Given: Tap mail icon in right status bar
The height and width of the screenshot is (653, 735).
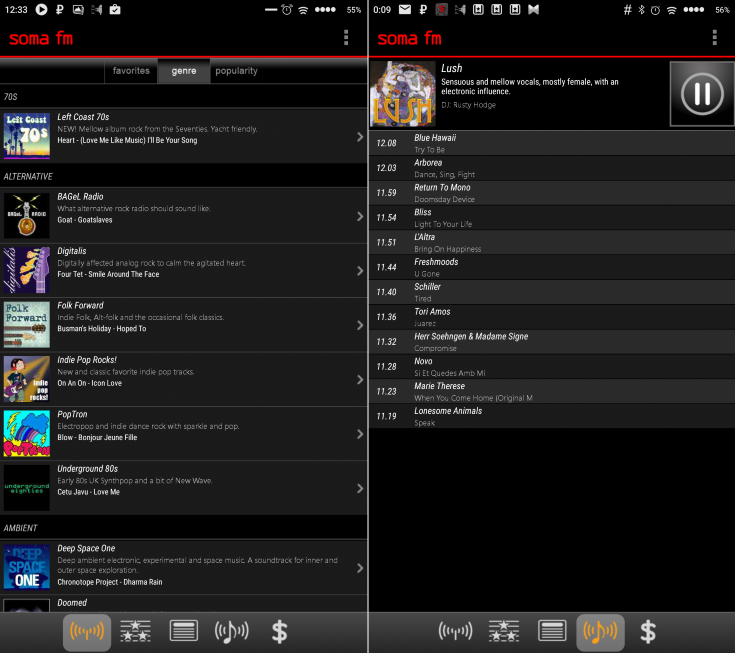Looking at the screenshot, I should coord(405,9).
